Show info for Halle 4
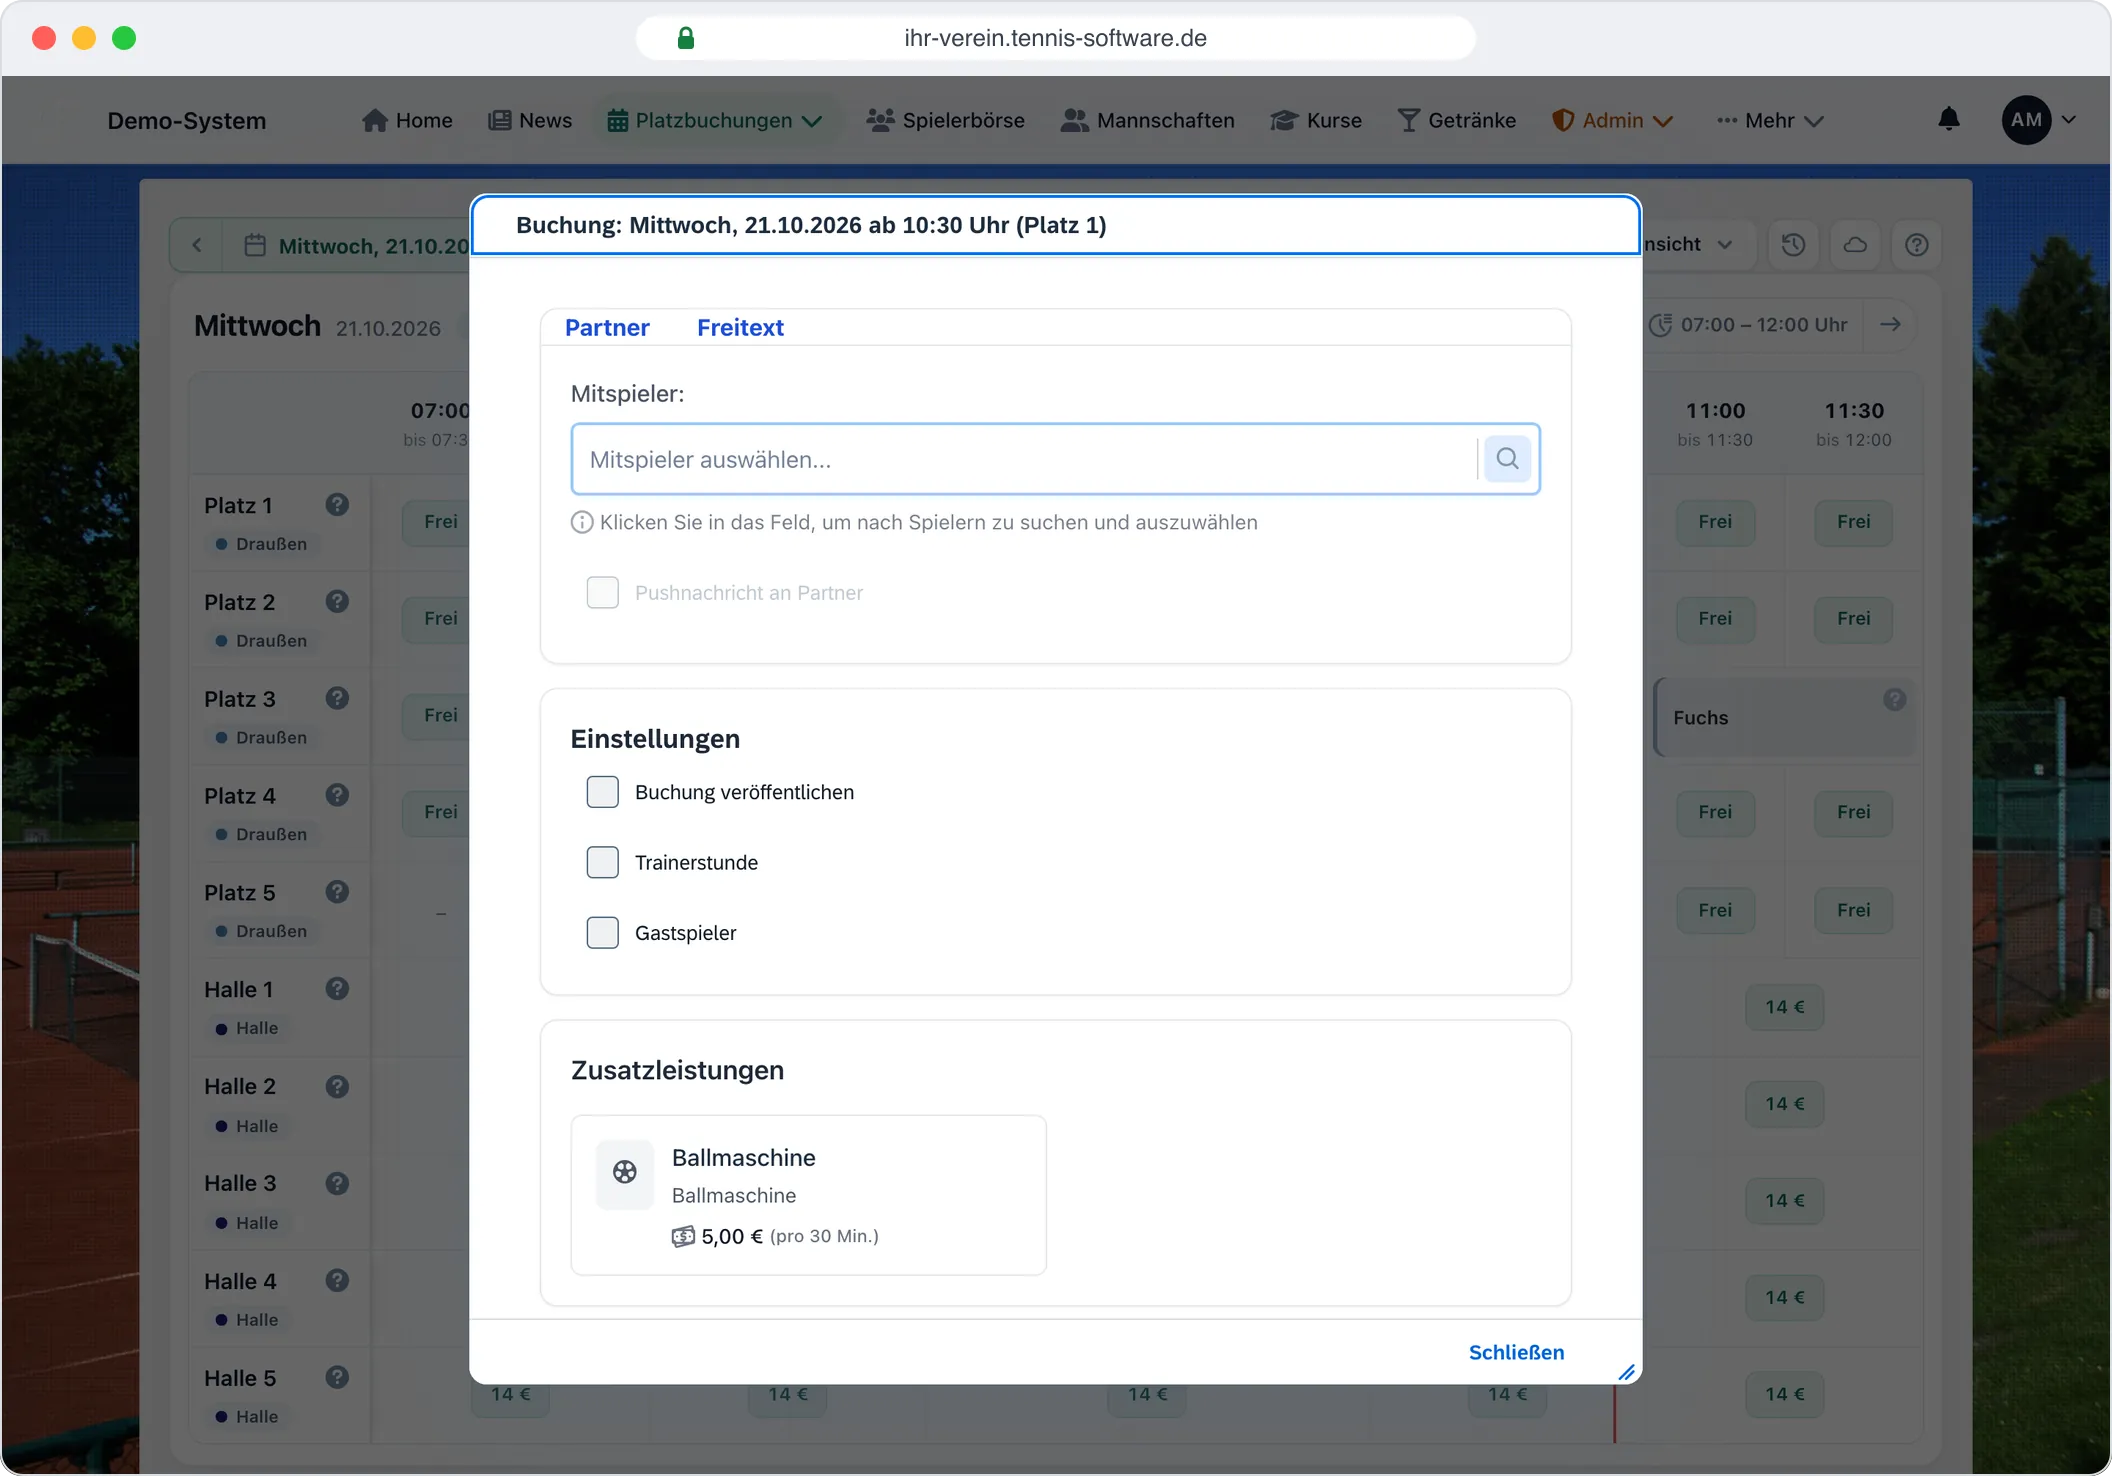This screenshot has width=2112, height=1476. (x=337, y=1281)
